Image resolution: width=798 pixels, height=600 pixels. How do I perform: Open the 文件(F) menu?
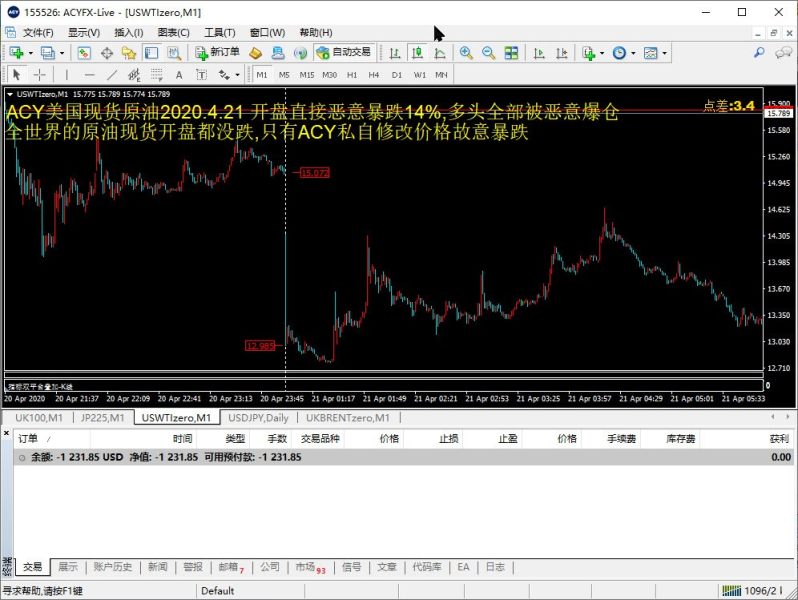[x=38, y=33]
